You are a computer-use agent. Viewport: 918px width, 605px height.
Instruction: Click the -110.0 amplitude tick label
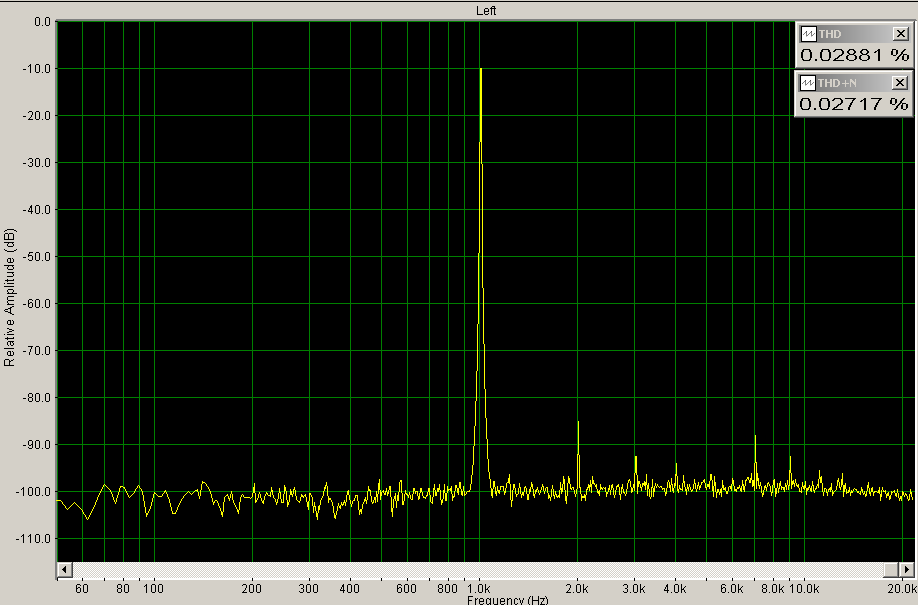(x=34, y=538)
